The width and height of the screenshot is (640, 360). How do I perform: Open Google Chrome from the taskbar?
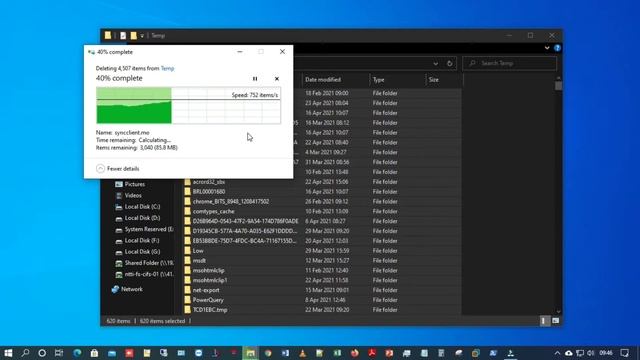268,353
